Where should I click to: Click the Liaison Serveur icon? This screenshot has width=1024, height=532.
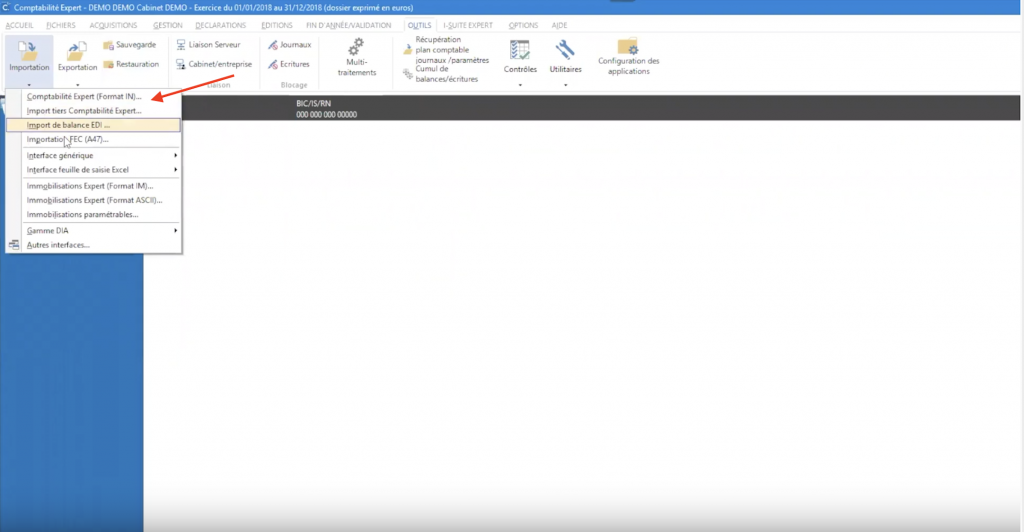click(x=181, y=44)
